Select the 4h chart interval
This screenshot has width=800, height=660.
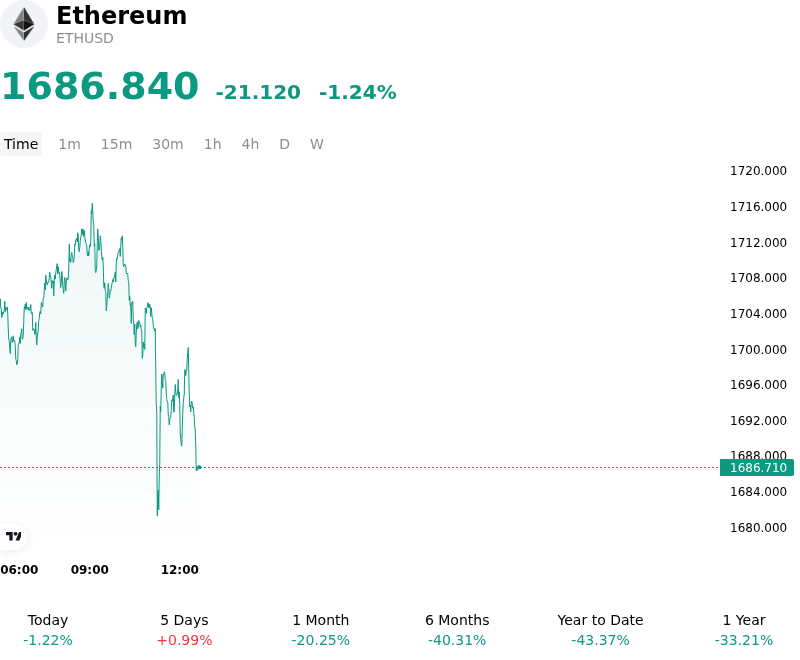(250, 144)
